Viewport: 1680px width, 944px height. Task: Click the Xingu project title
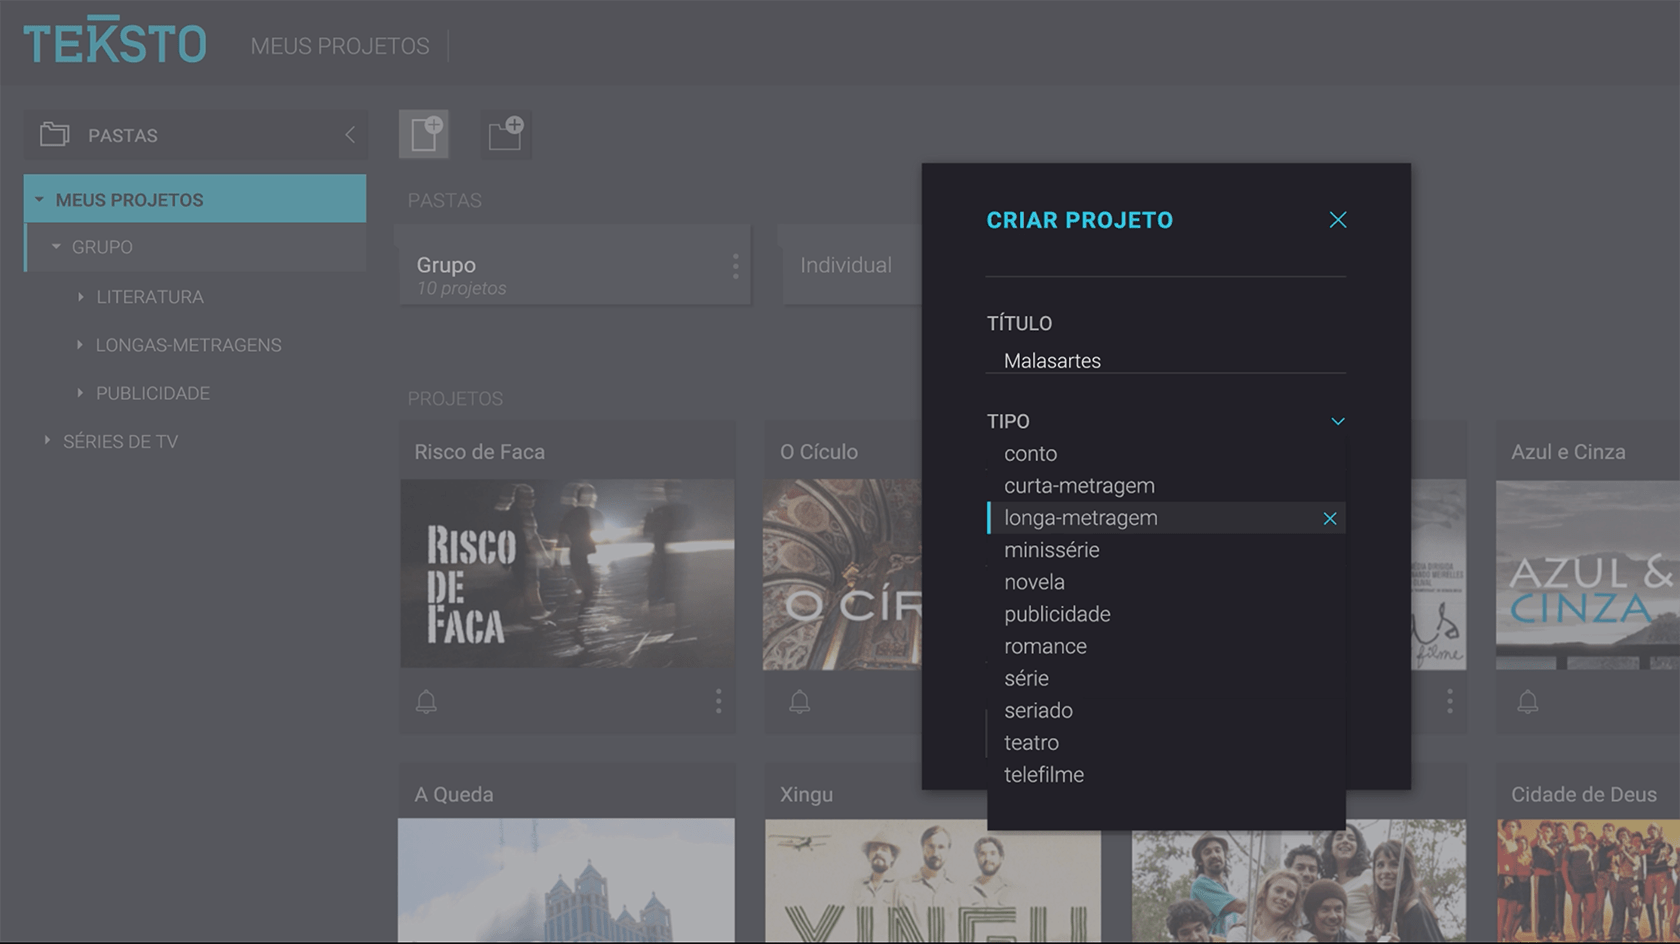pos(806,795)
